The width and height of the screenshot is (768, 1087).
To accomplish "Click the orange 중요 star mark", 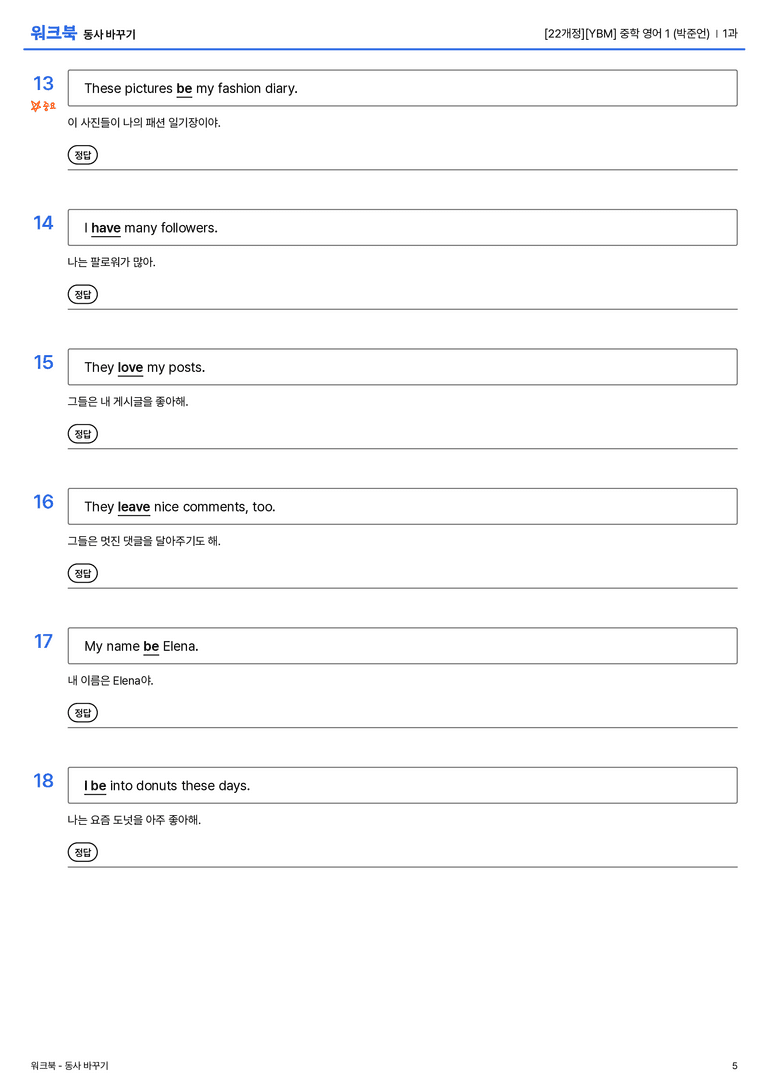I will pyautogui.click(x=43, y=106).
